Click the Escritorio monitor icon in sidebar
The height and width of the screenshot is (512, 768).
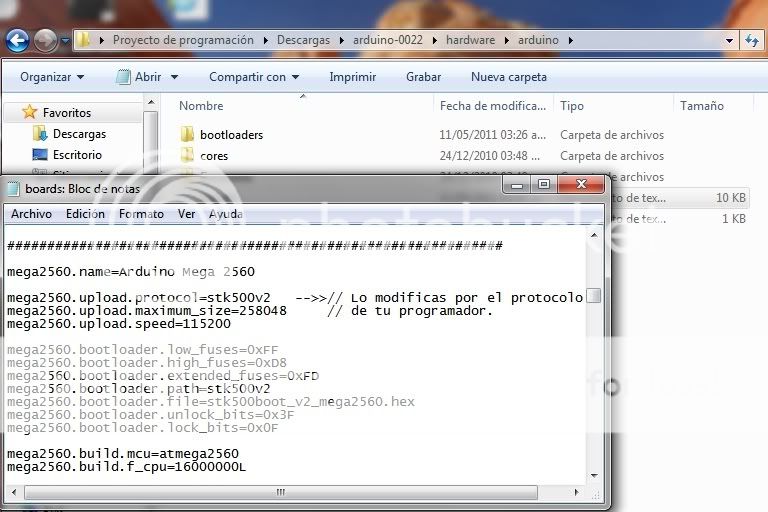point(40,155)
